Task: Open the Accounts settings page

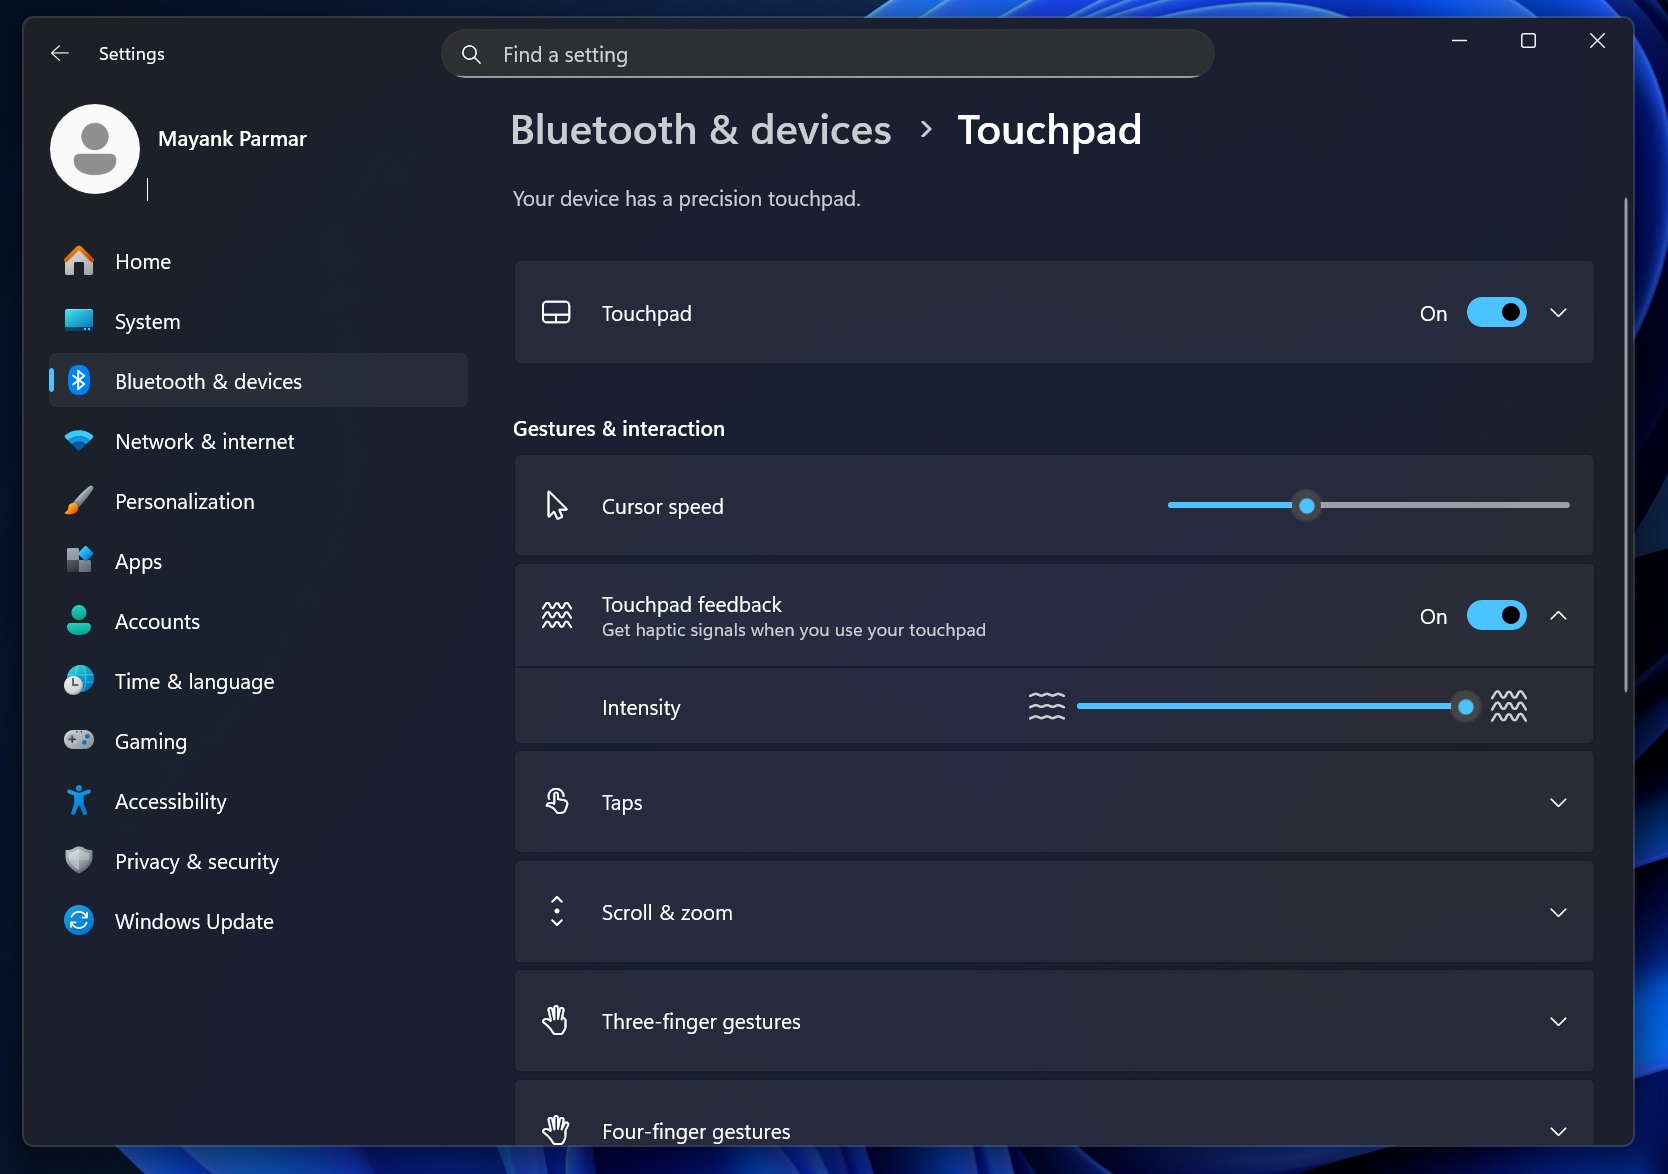Action: point(157,620)
